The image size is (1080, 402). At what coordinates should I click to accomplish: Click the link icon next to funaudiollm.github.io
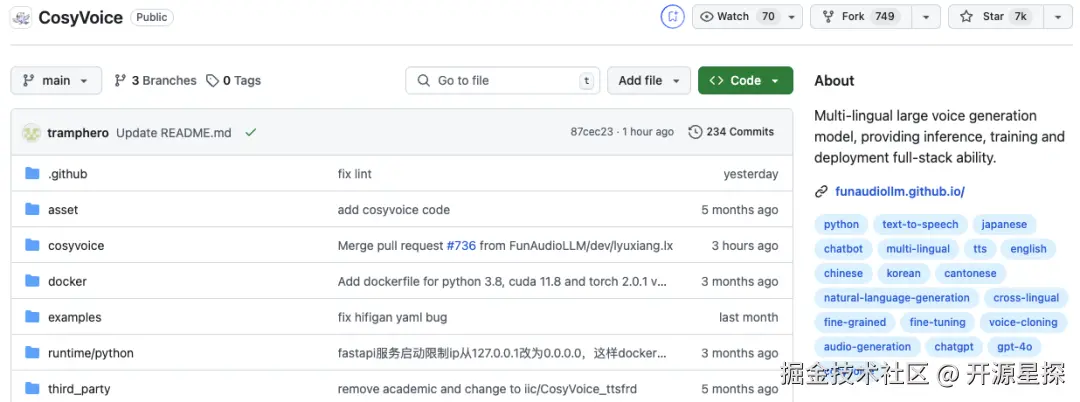tap(821, 192)
